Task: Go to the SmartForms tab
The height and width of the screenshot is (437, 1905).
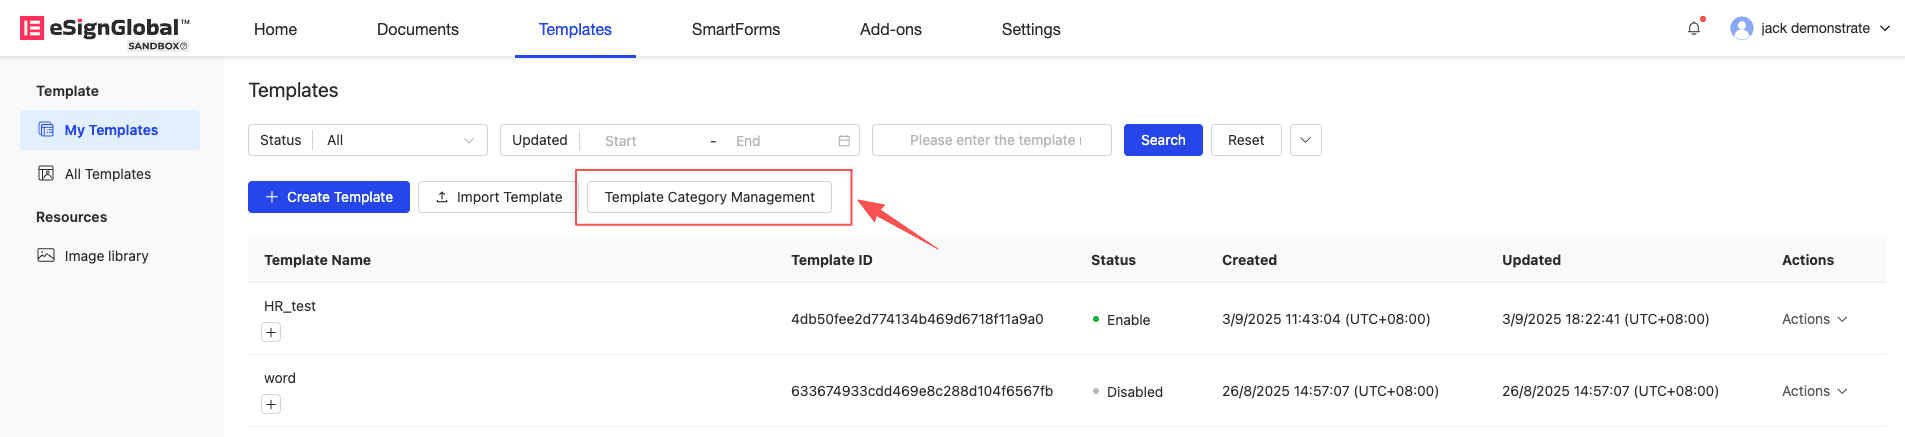Action: pos(735,29)
